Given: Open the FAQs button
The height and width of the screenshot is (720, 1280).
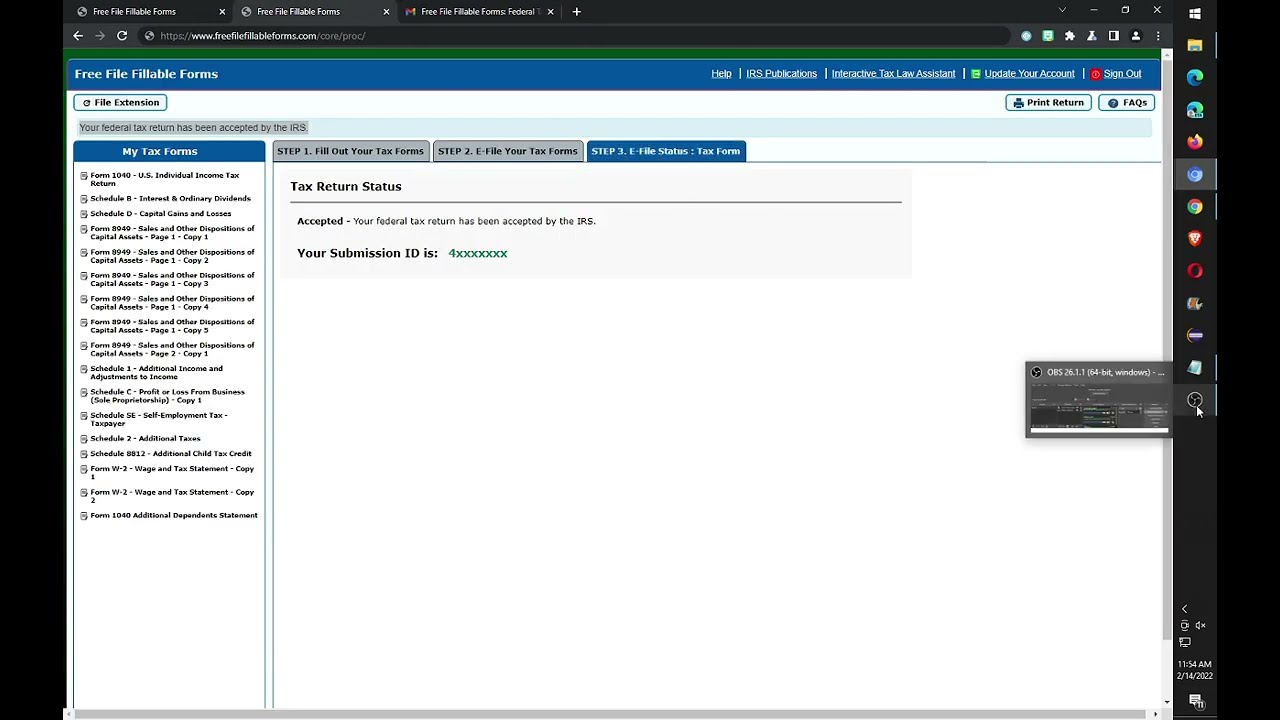Looking at the screenshot, I should coord(1127,102).
